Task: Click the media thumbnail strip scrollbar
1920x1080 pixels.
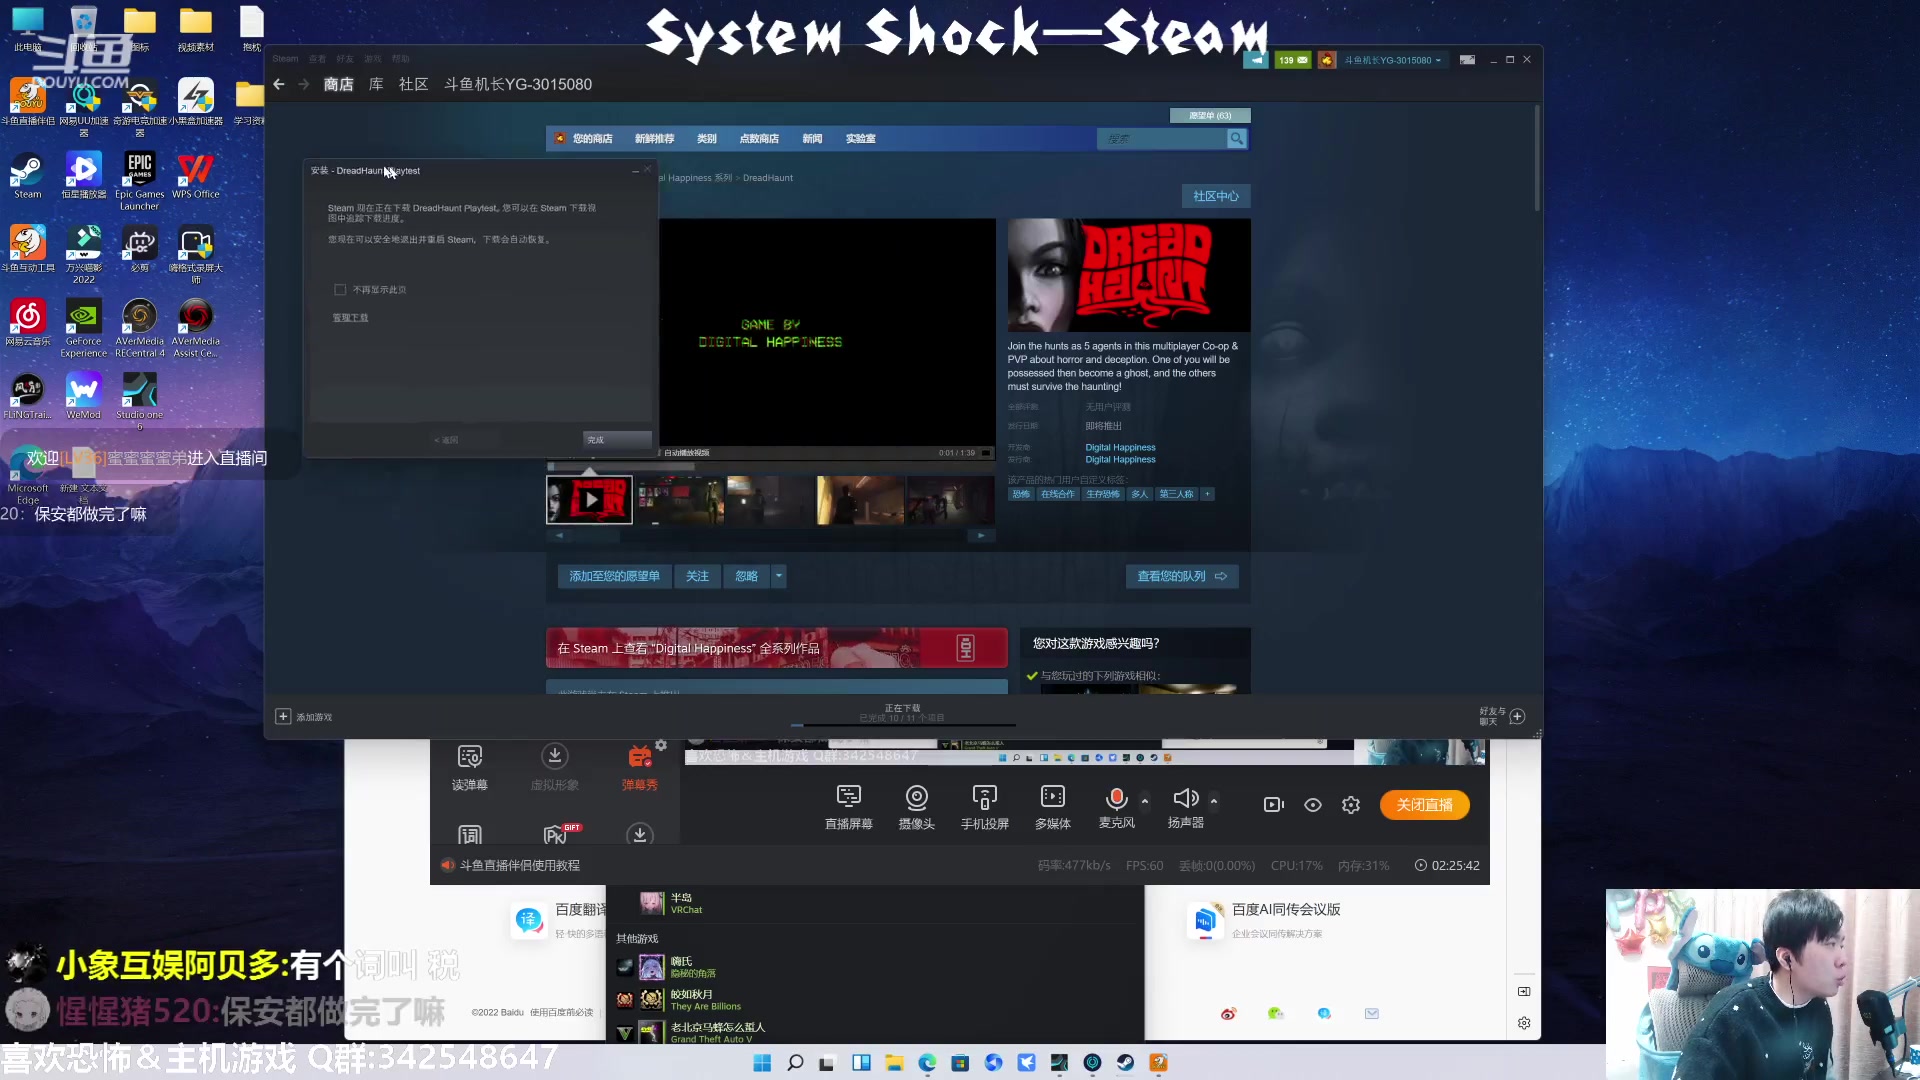Action: click(x=770, y=536)
